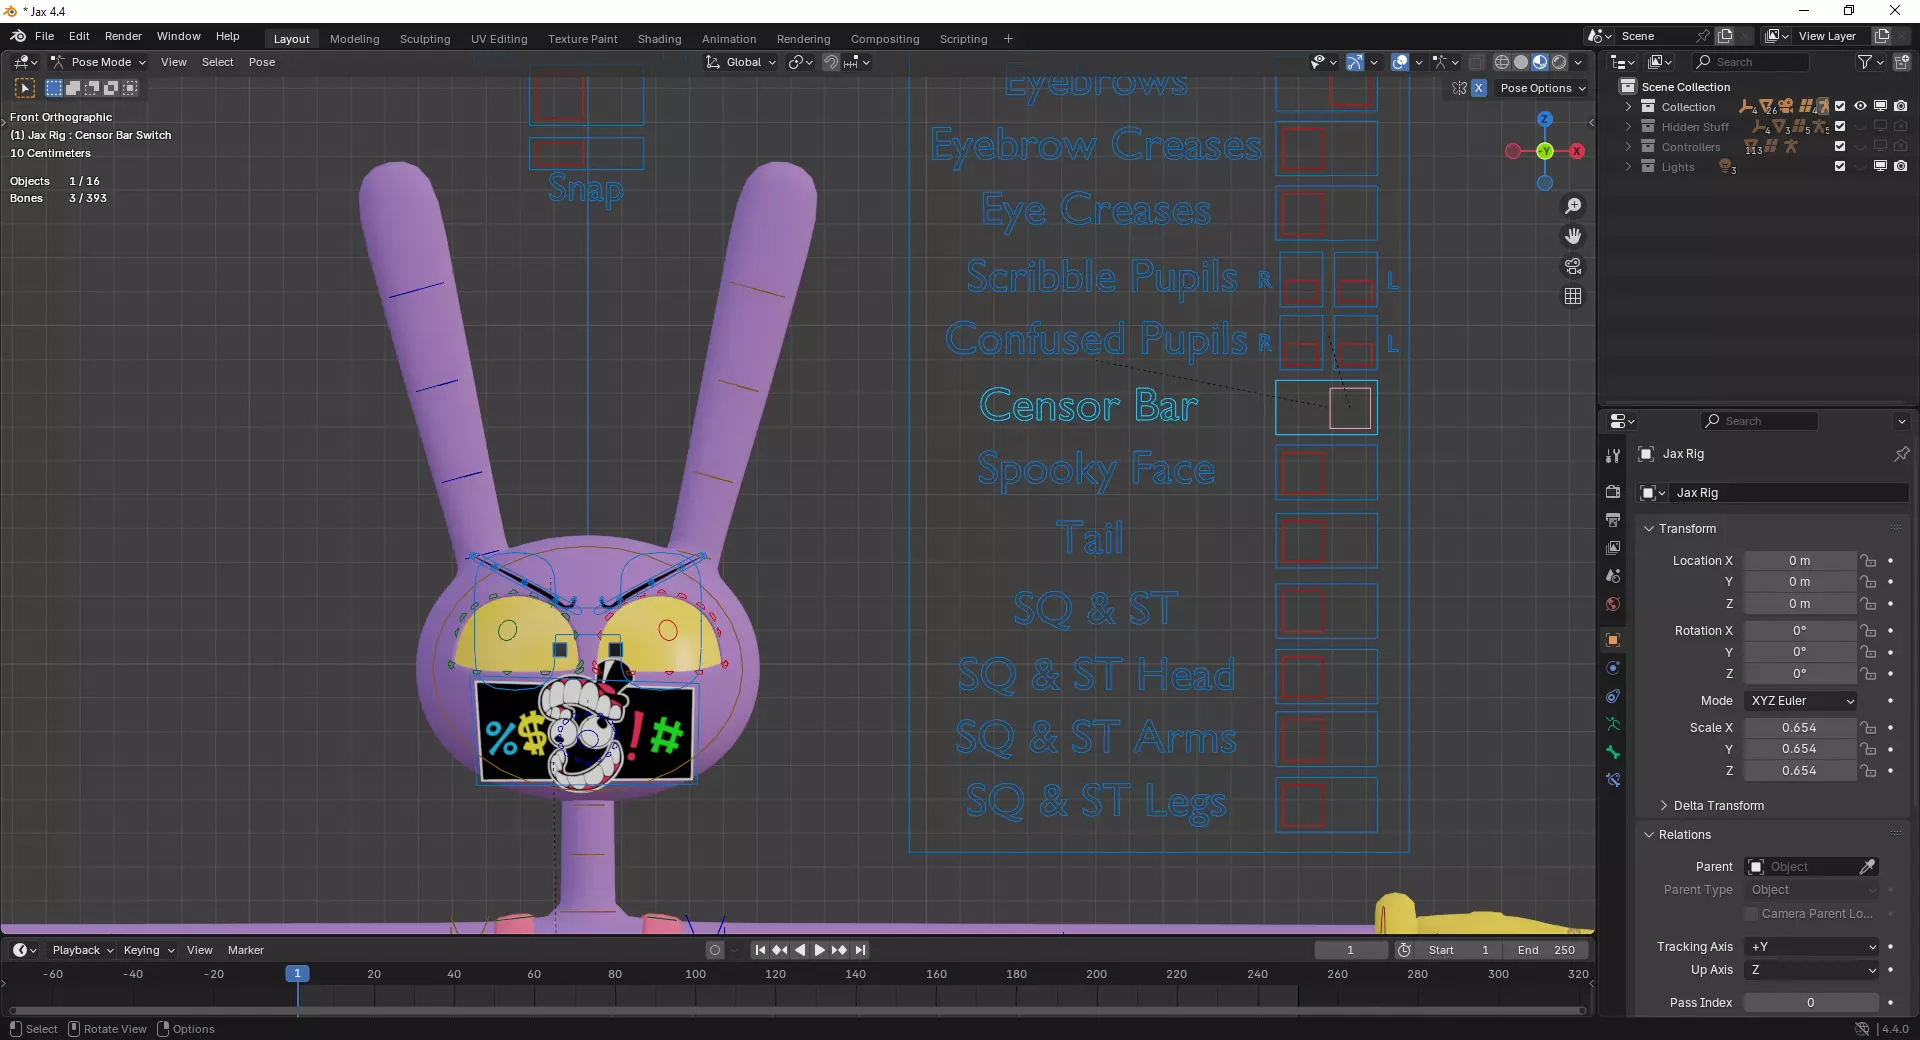This screenshot has height=1040, width=1920.
Task: Open the Bone Constraints properties tab
Action: 1612,780
